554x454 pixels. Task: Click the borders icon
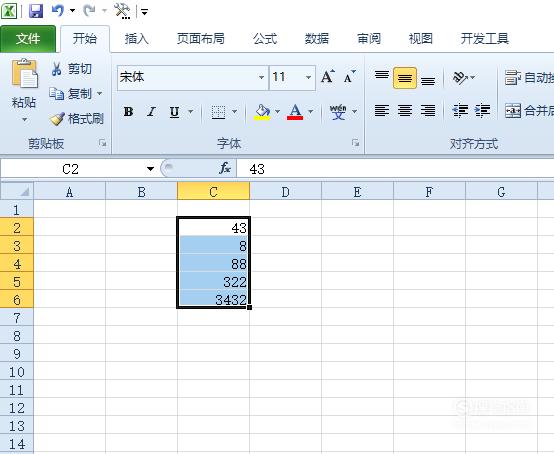(218, 112)
